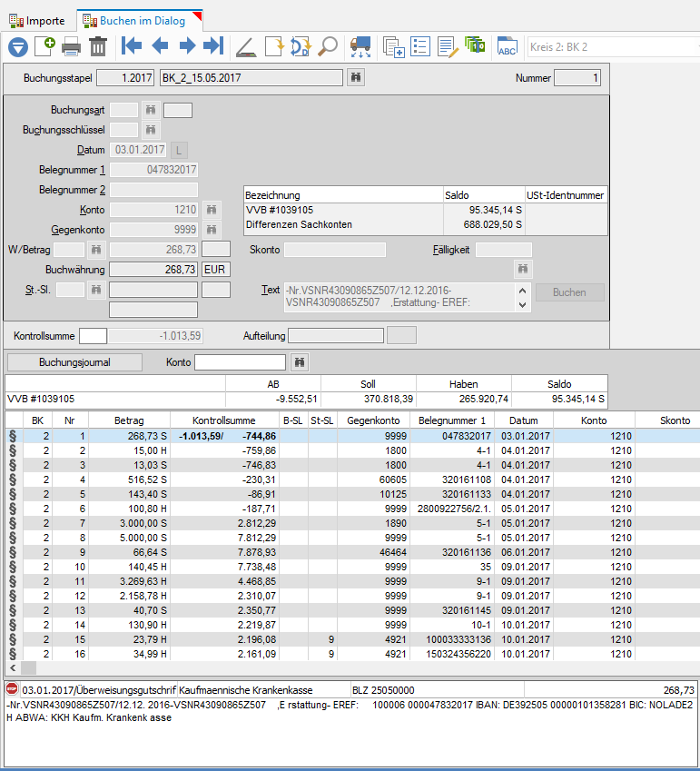Select journal row Nr 11 with 3.269,63 H
700x771 pixels.
click(352, 581)
